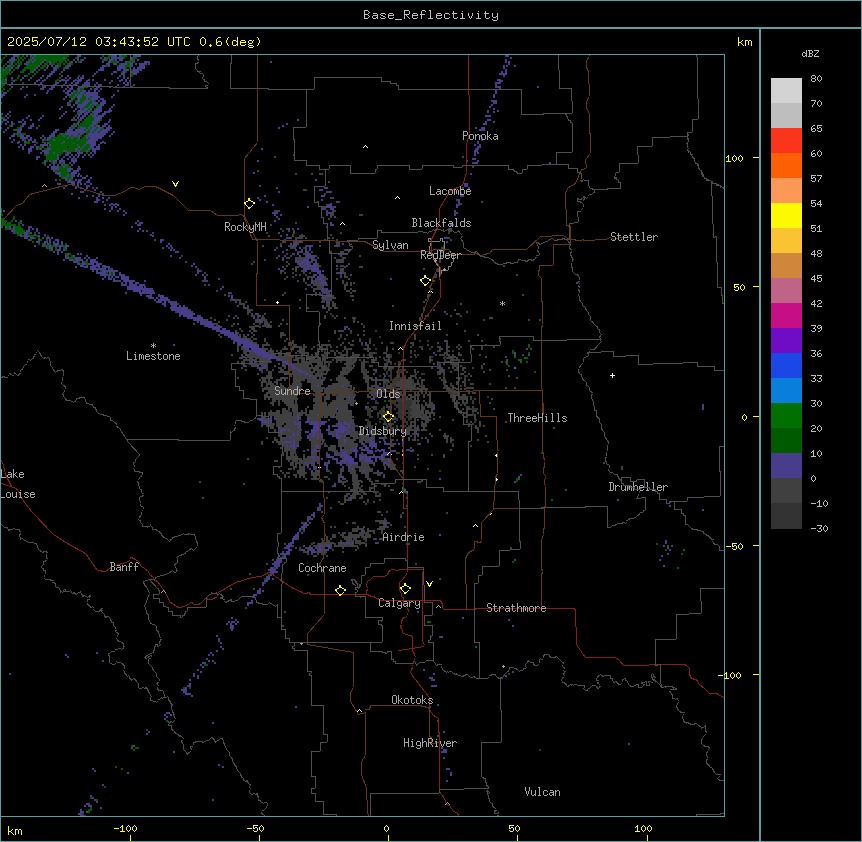This screenshot has height=842, width=862.
Task: Click the Innisfail city label
Action: pos(415,326)
